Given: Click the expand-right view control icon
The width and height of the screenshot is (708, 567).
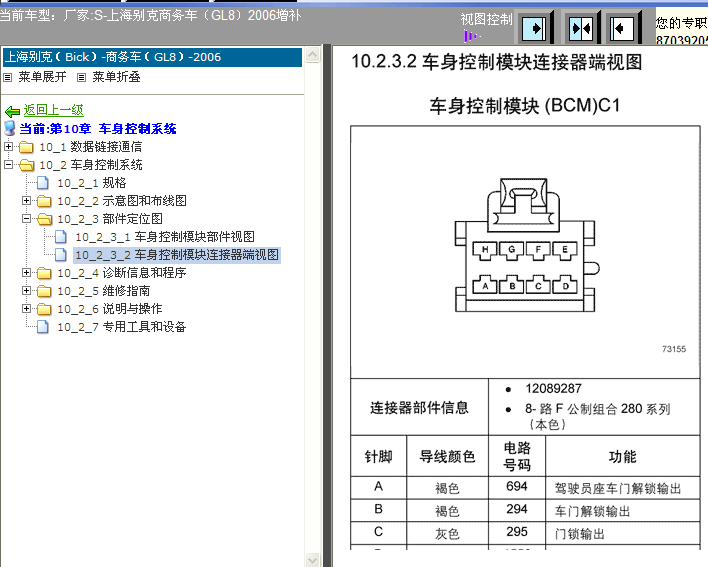Looking at the screenshot, I should pyautogui.click(x=534, y=28).
